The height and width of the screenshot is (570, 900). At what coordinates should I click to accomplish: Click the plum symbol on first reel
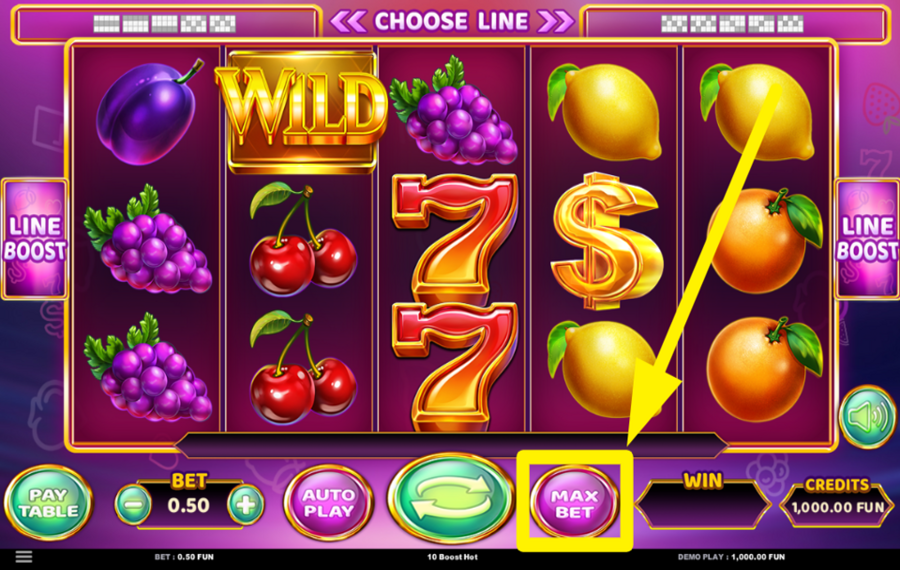[x=147, y=113]
